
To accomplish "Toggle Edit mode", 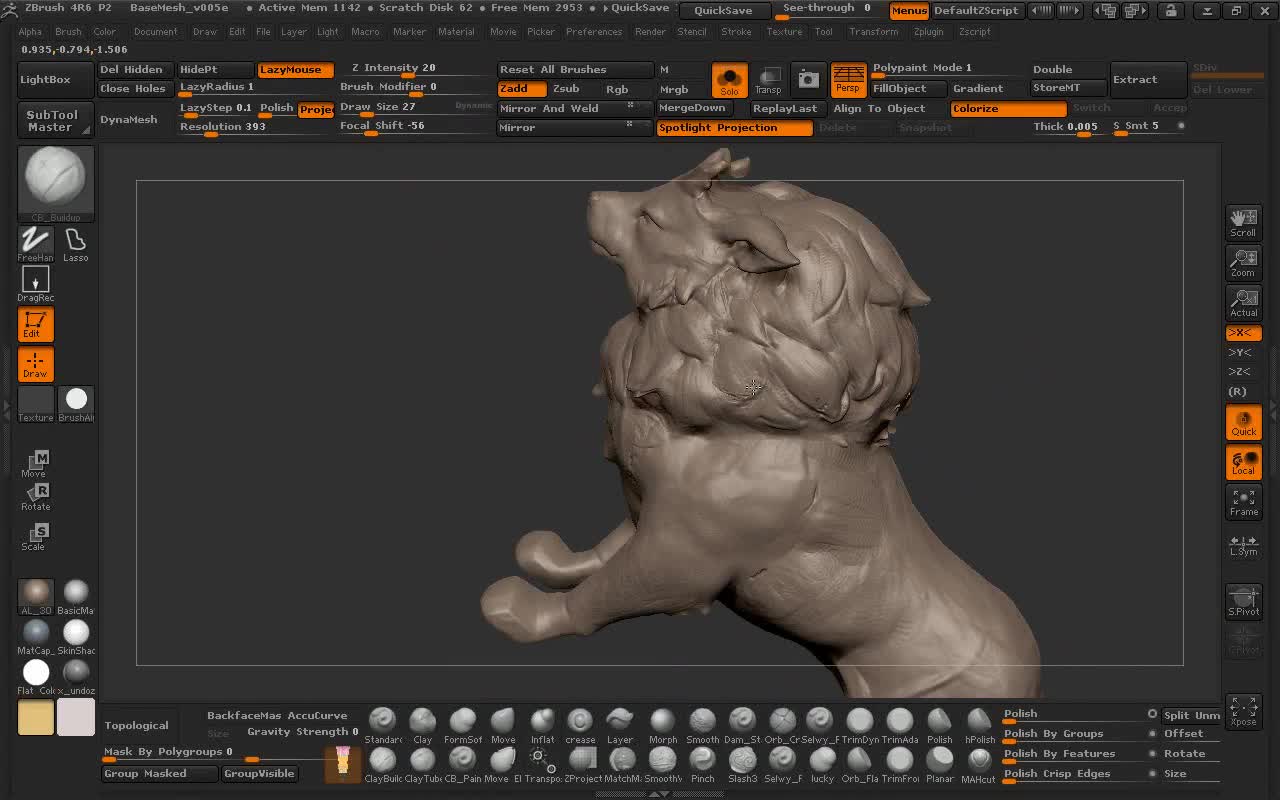I will pyautogui.click(x=35, y=324).
